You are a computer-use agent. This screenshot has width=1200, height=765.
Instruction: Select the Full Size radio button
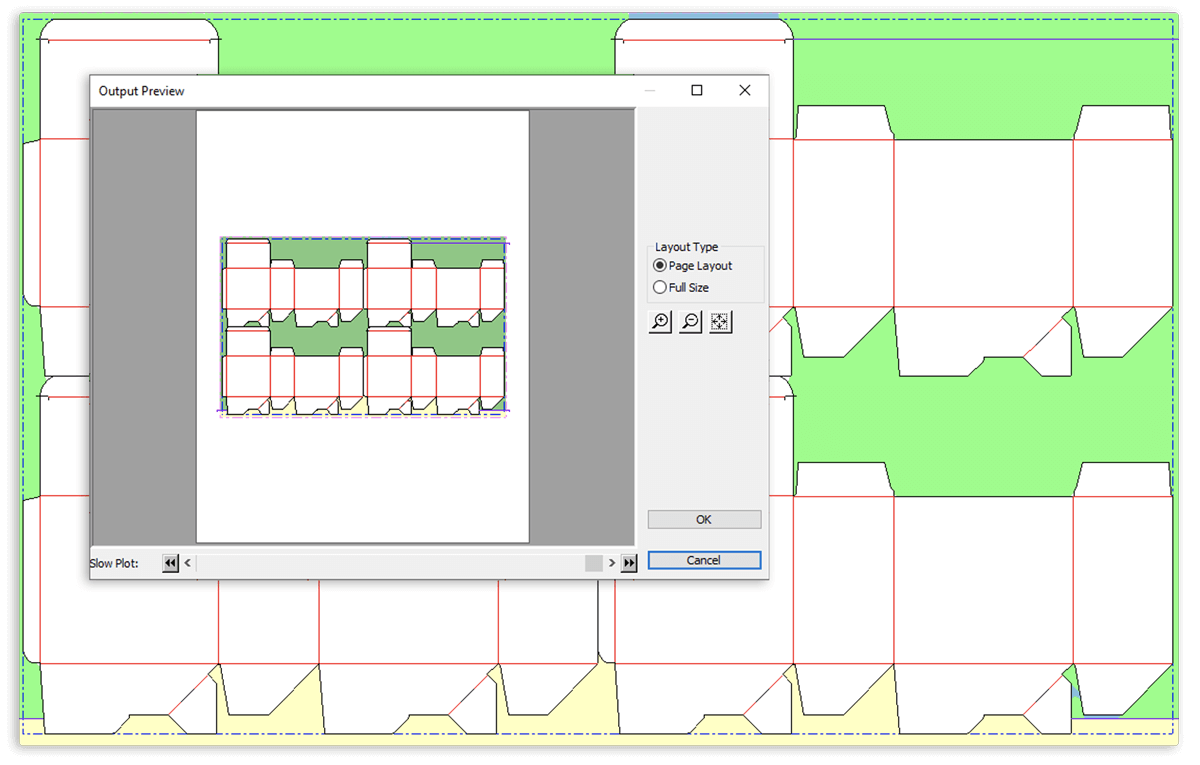tap(660, 288)
